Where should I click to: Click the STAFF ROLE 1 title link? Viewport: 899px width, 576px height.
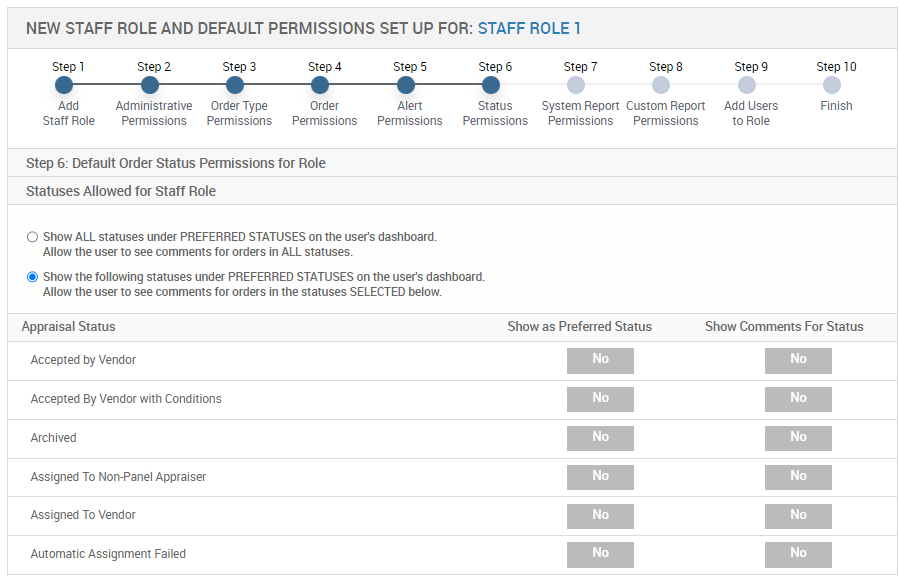[x=529, y=29]
